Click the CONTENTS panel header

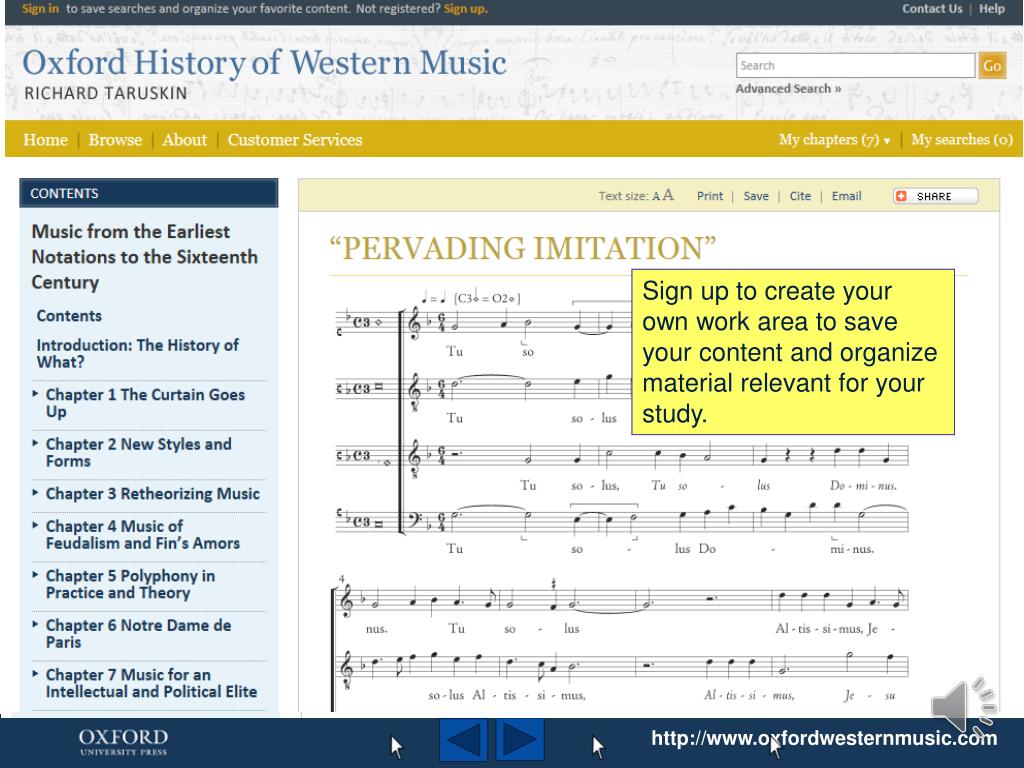[x=149, y=193]
